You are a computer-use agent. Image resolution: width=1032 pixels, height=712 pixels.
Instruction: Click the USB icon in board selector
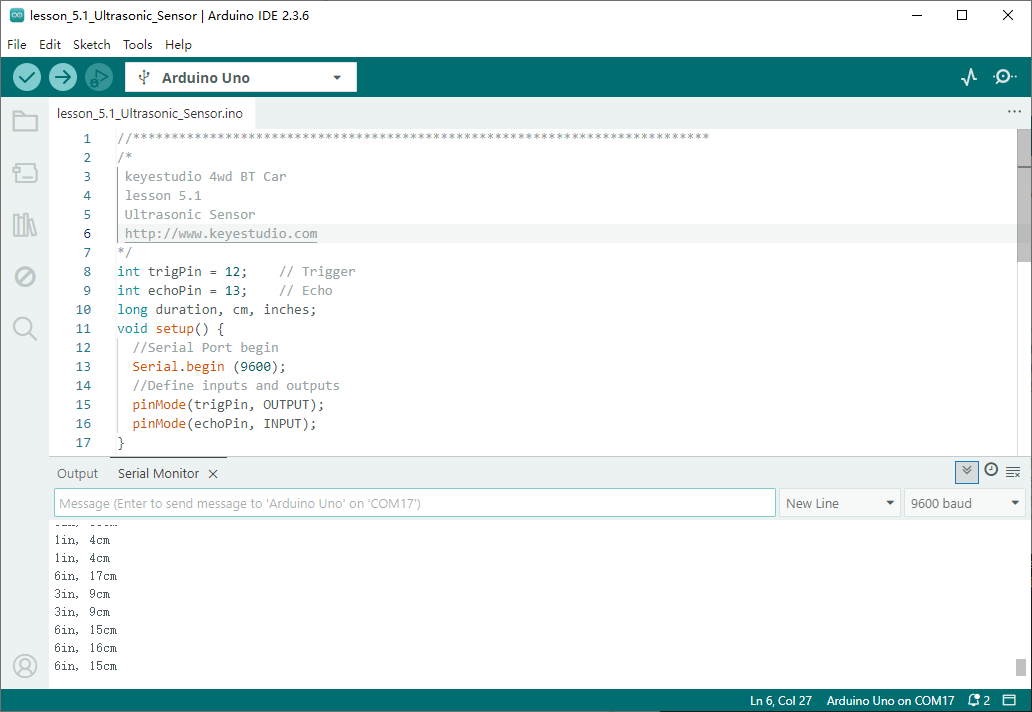click(x=144, y=78)
